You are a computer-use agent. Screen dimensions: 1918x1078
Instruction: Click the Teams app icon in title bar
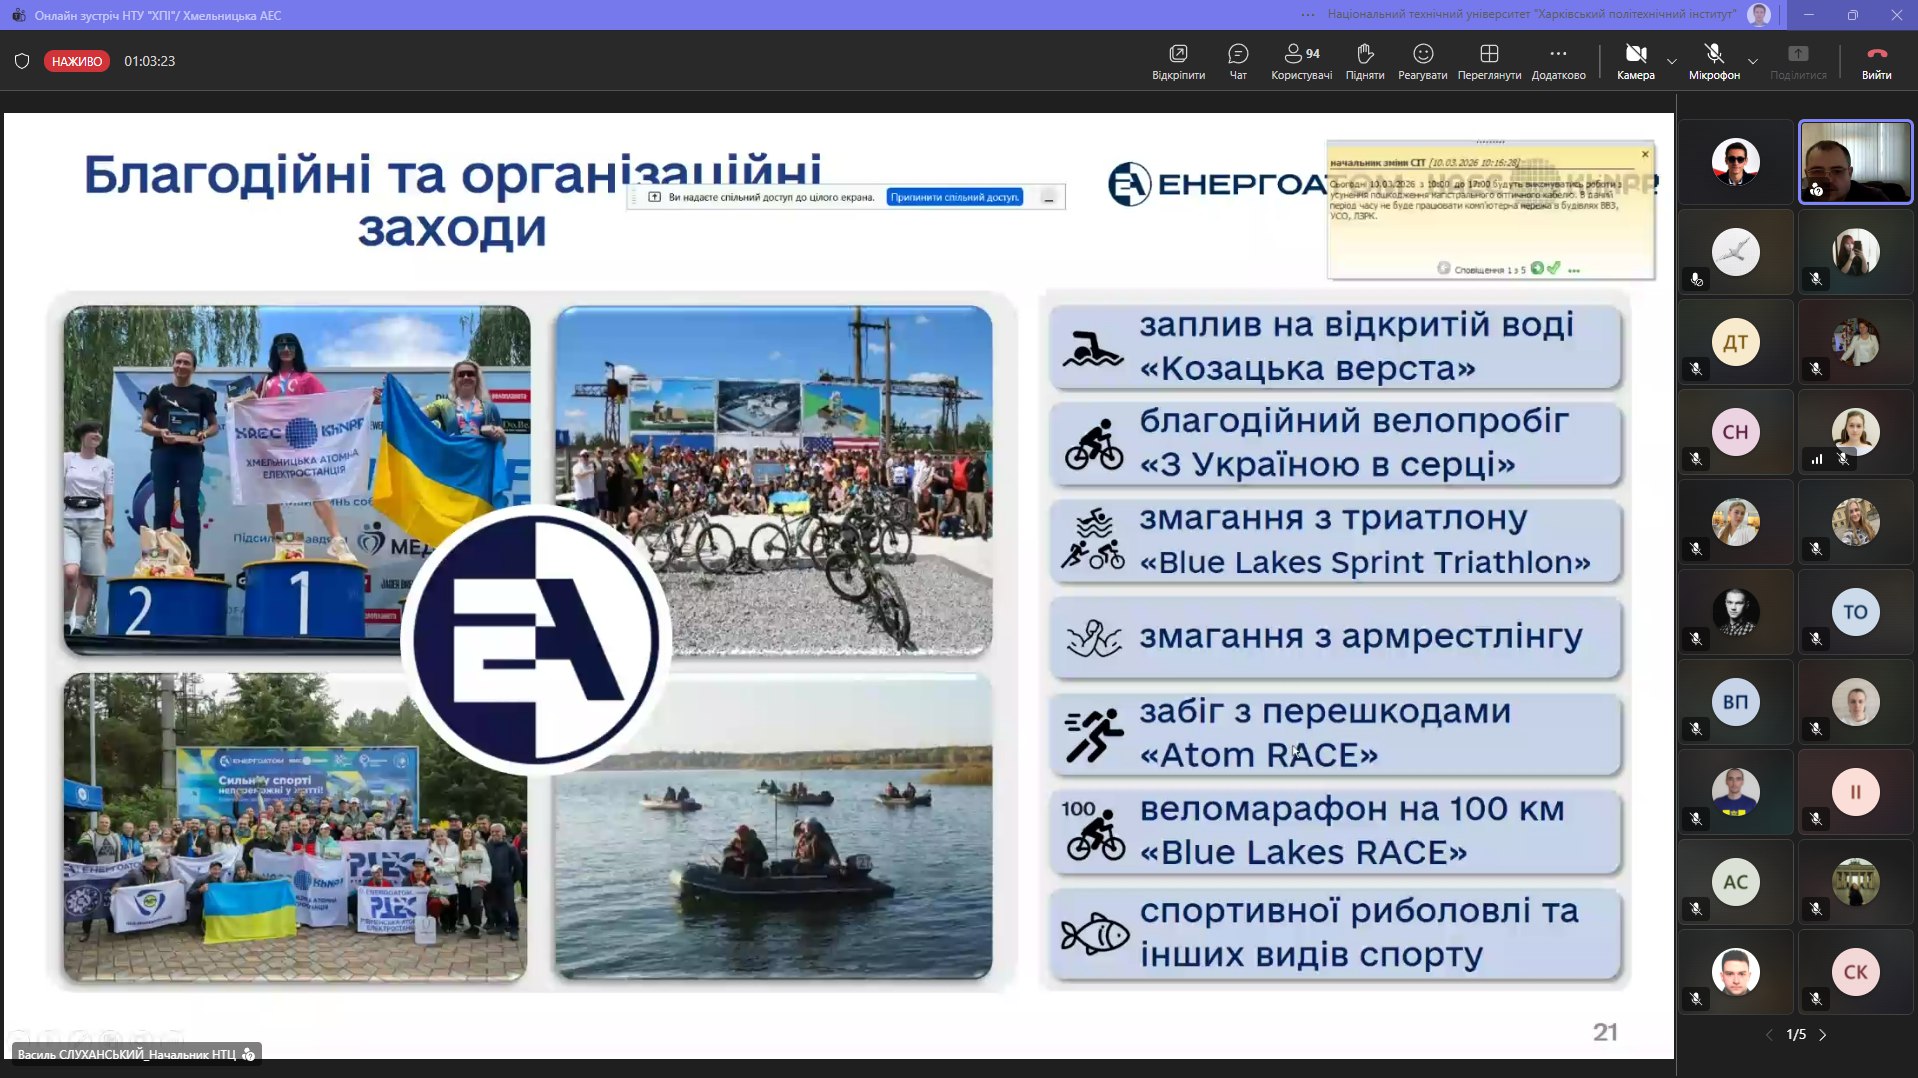[19, 15]
